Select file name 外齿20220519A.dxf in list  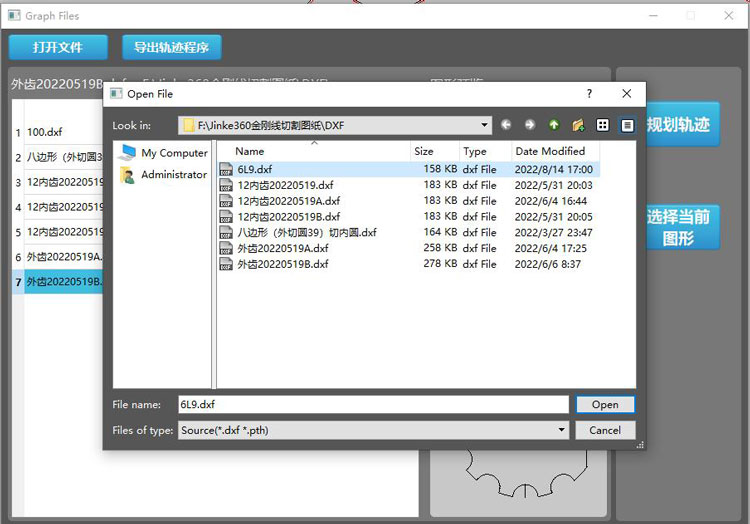(283, 248)
